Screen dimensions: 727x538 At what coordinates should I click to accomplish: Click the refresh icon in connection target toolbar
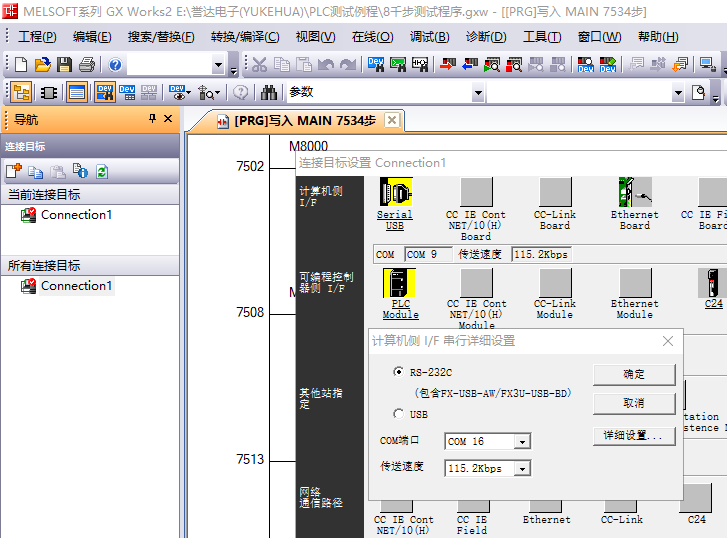102,172
